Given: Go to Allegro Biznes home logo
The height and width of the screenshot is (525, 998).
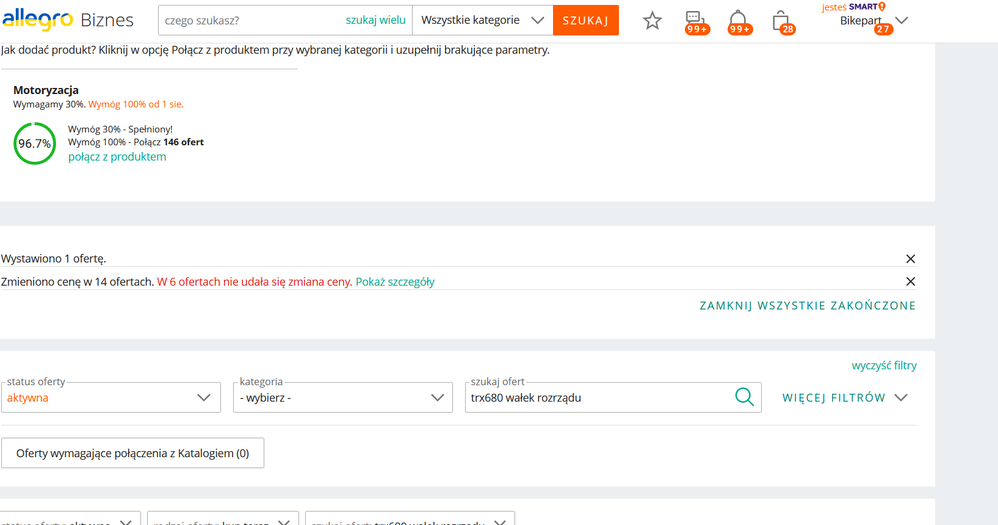Looking at the screenshot, I should click(67, 20).
